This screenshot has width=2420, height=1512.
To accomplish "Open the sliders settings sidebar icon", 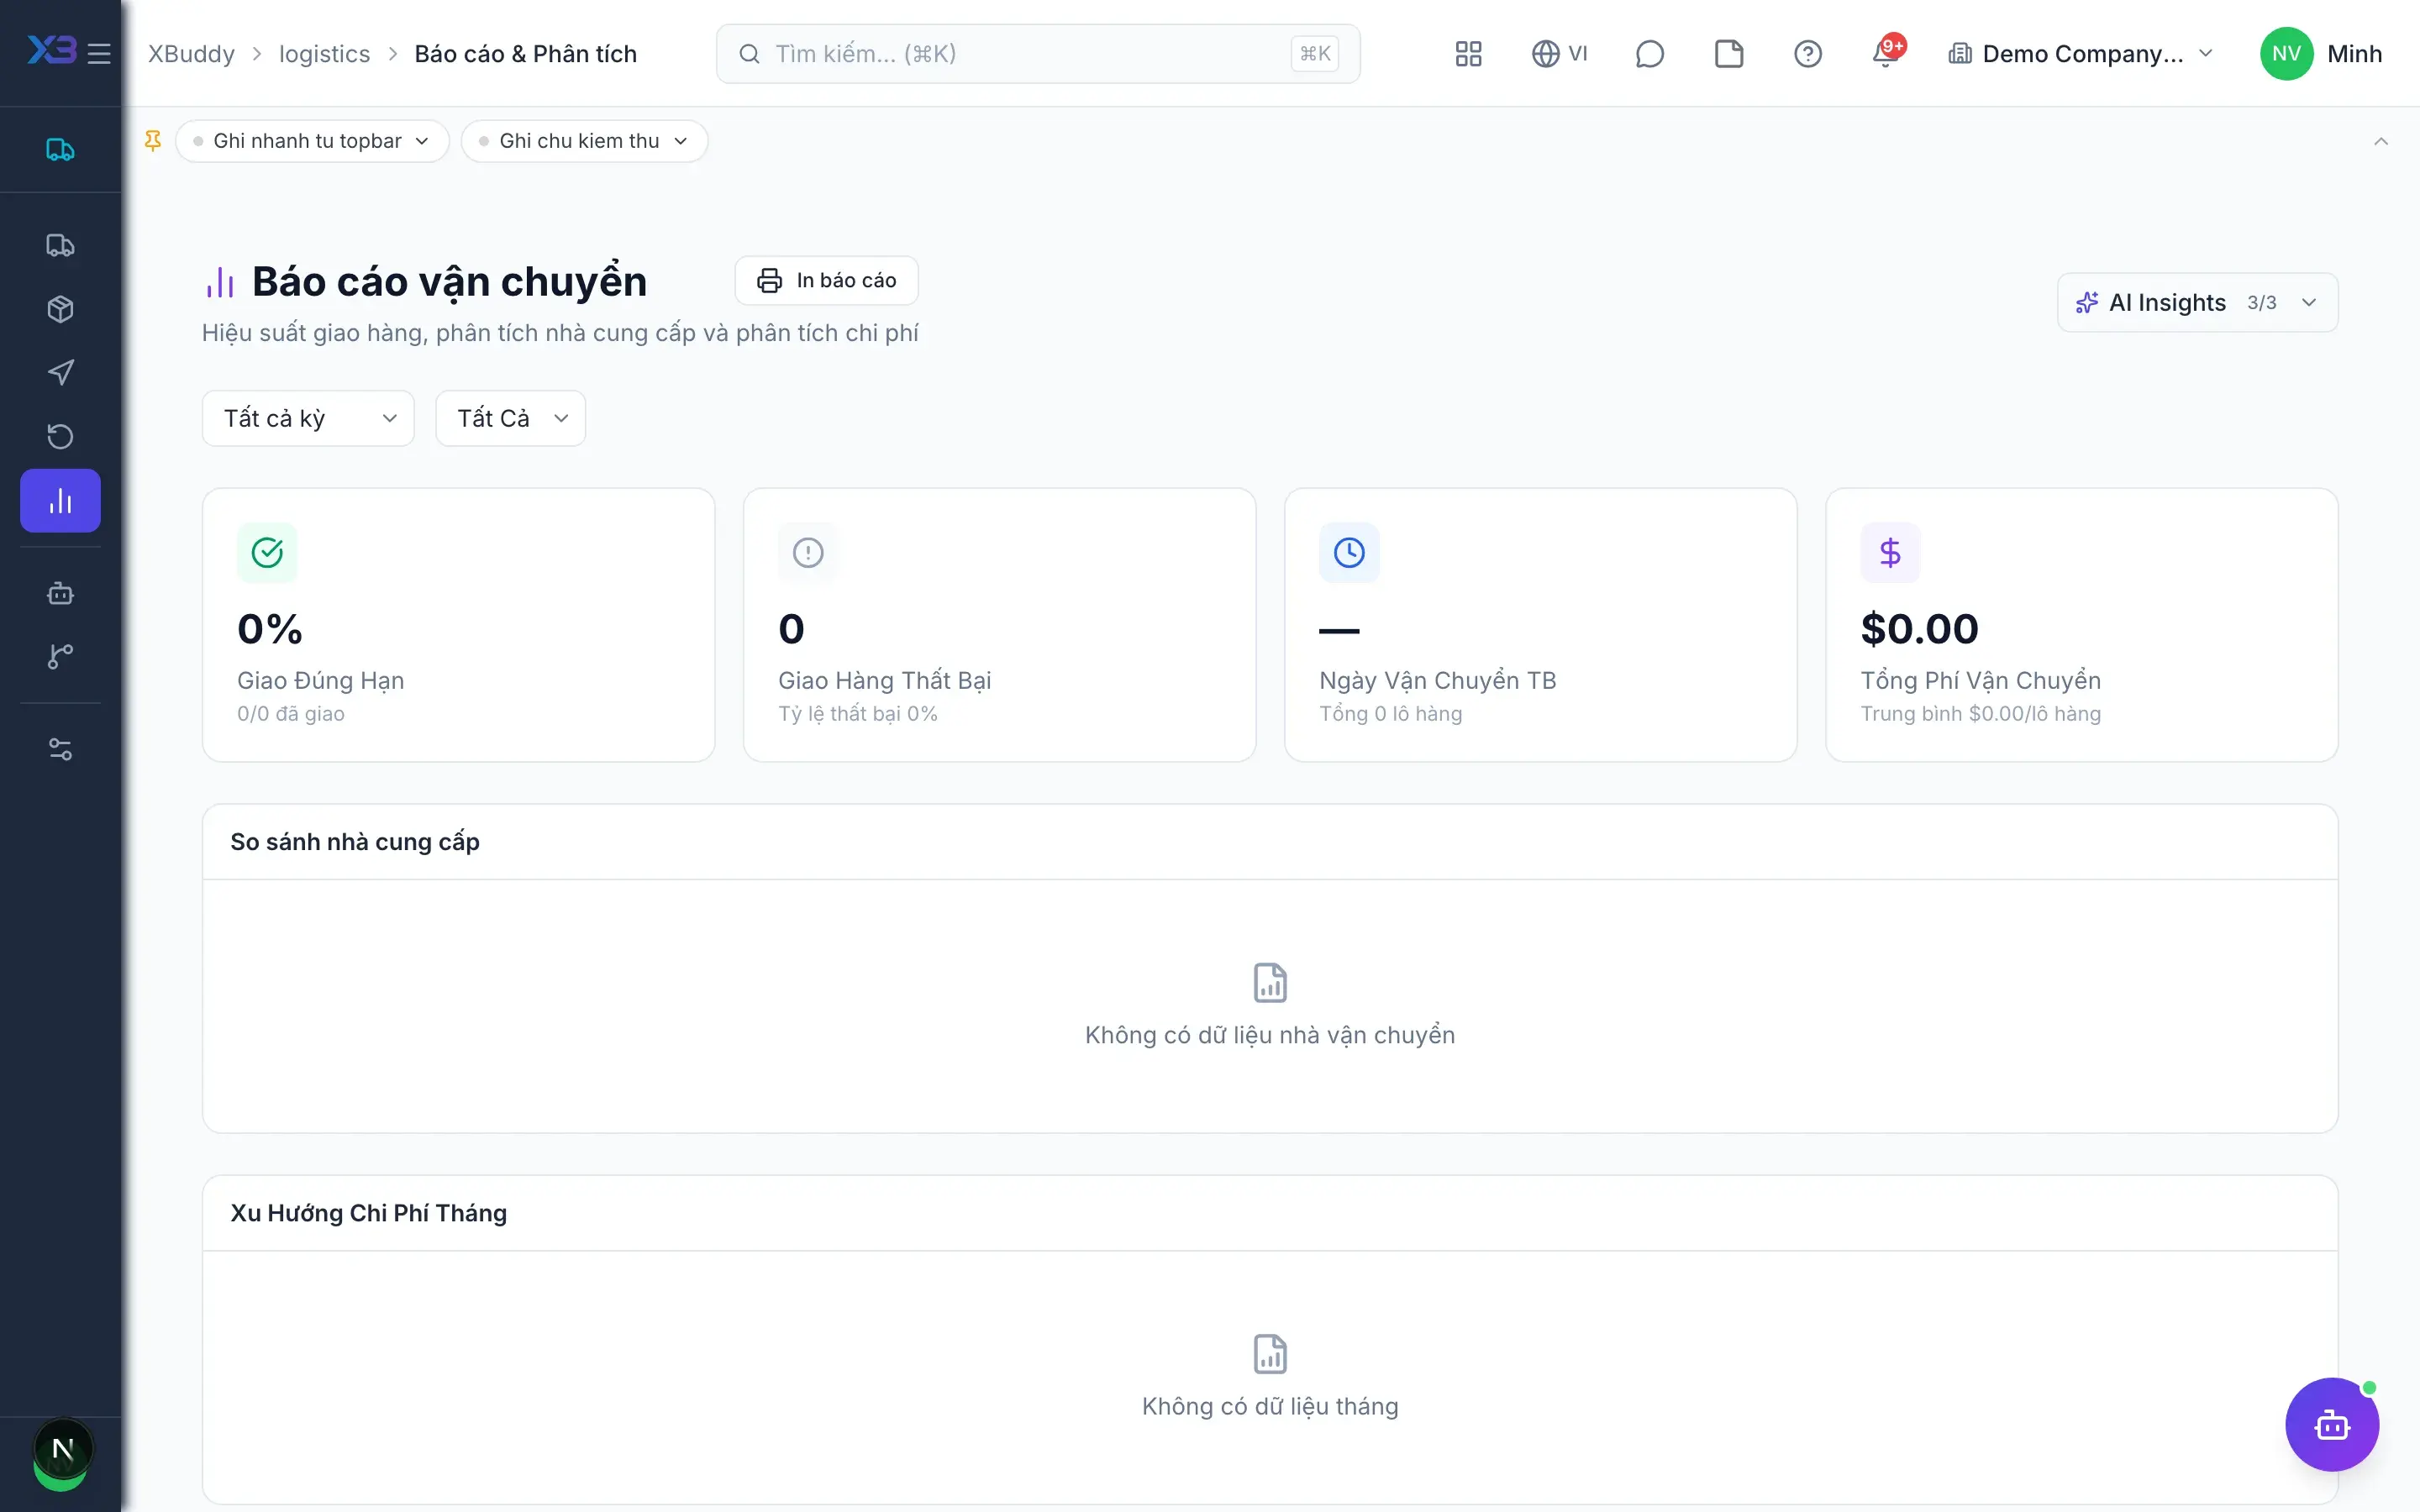I will [61, 749].
